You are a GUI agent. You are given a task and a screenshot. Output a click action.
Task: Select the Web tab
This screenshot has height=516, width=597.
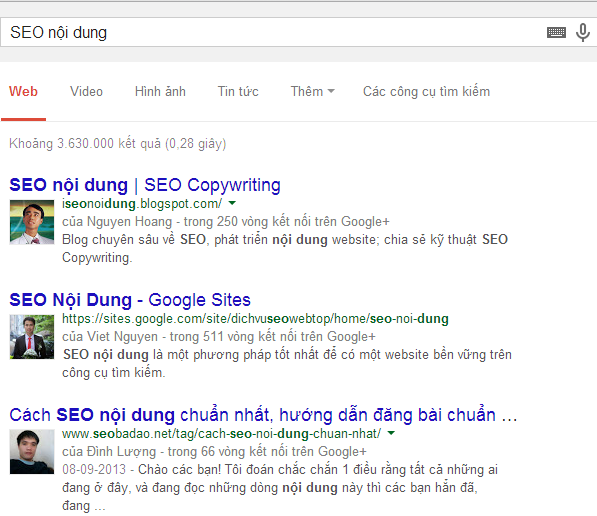[23, 91]
